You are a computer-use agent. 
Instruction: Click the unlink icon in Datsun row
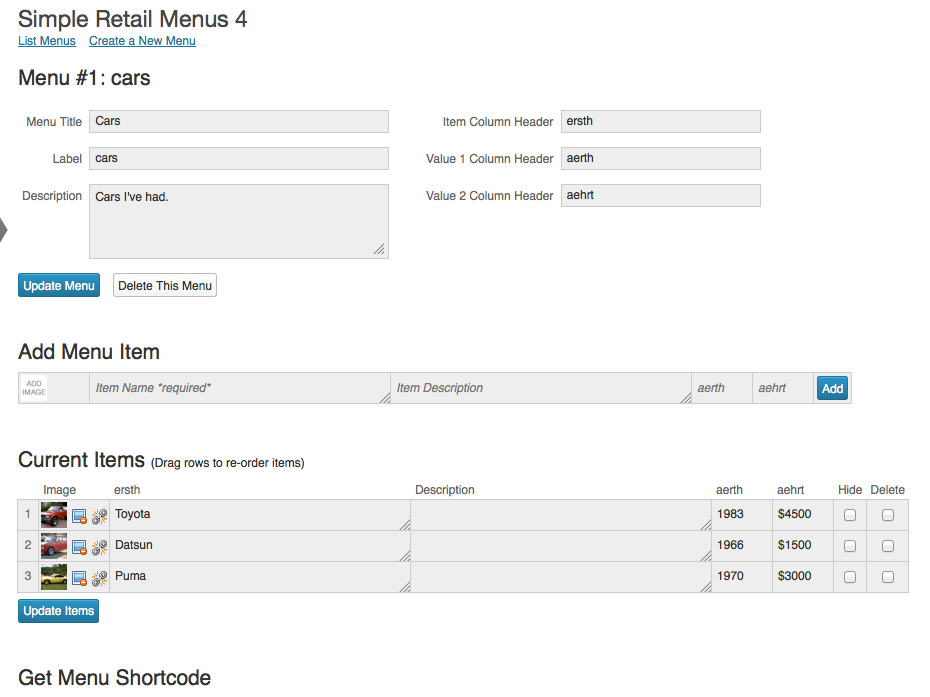(99, 548)
